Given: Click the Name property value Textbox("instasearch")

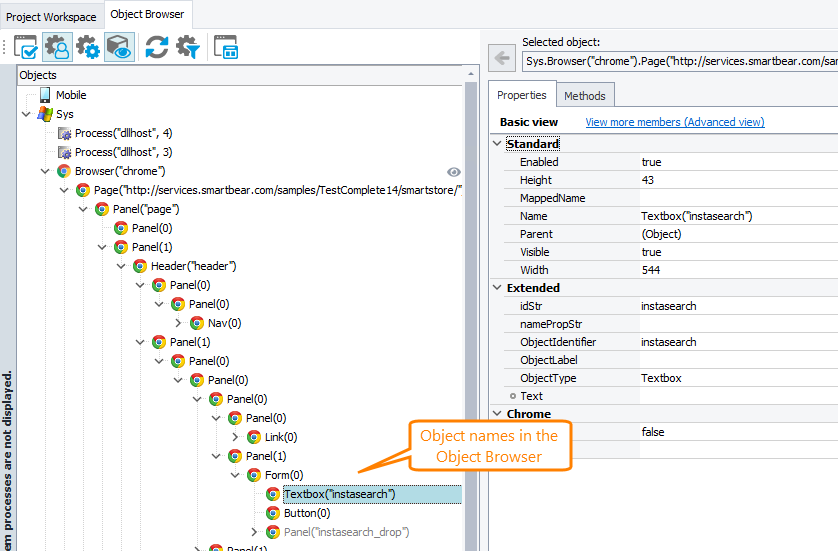Looking at the screenshot, I should click(x=696, y=216).
